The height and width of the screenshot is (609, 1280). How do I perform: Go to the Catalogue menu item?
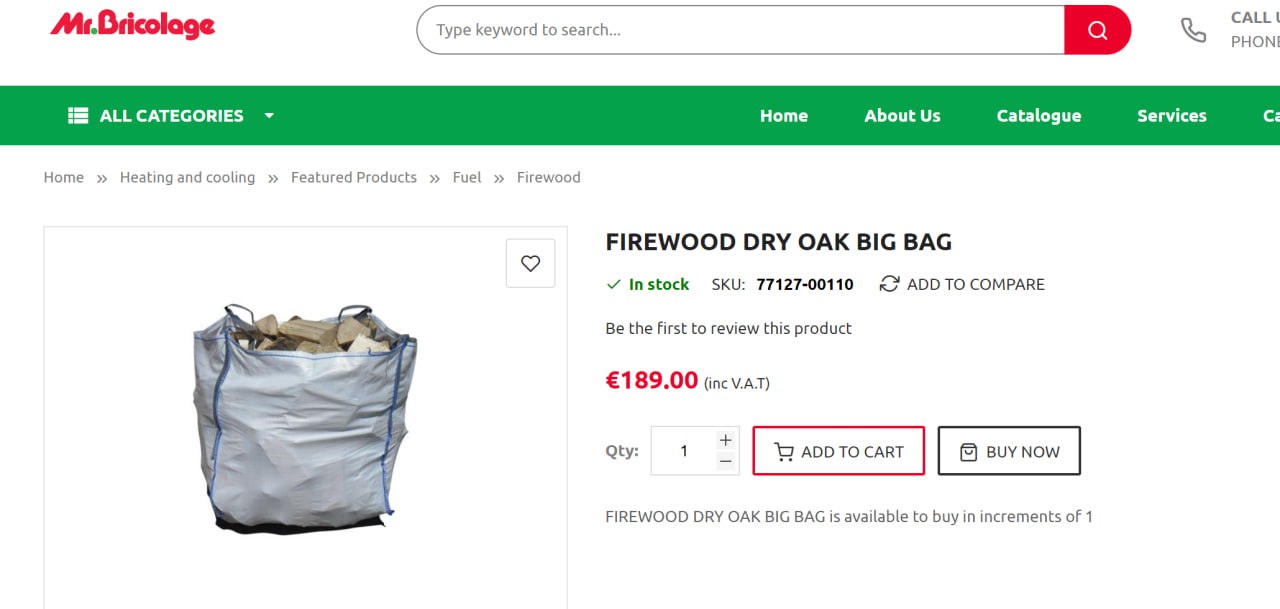click(x=1038, y=116)
